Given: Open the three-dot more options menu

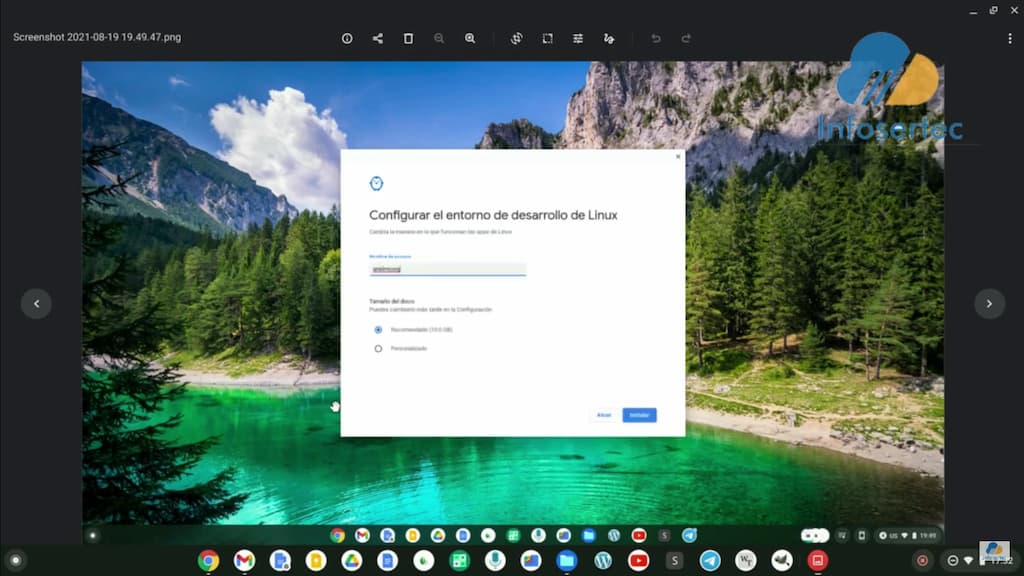Looking at the screenshot, I should coord(1009,38).
